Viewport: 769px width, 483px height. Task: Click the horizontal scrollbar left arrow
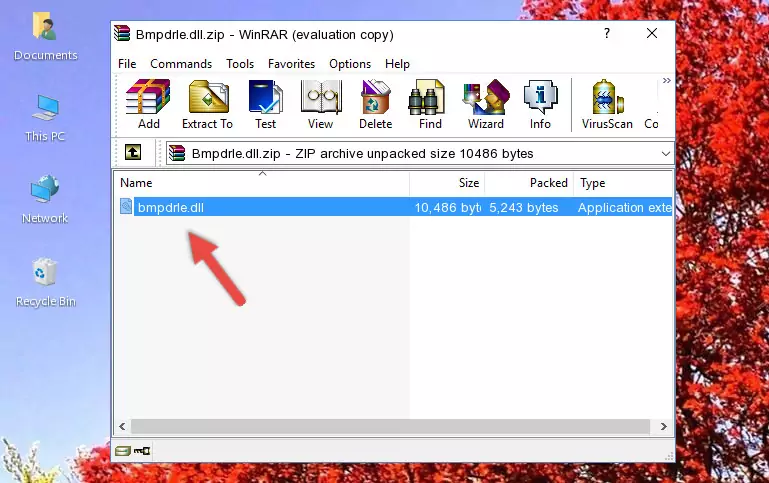tap(123, 427)
